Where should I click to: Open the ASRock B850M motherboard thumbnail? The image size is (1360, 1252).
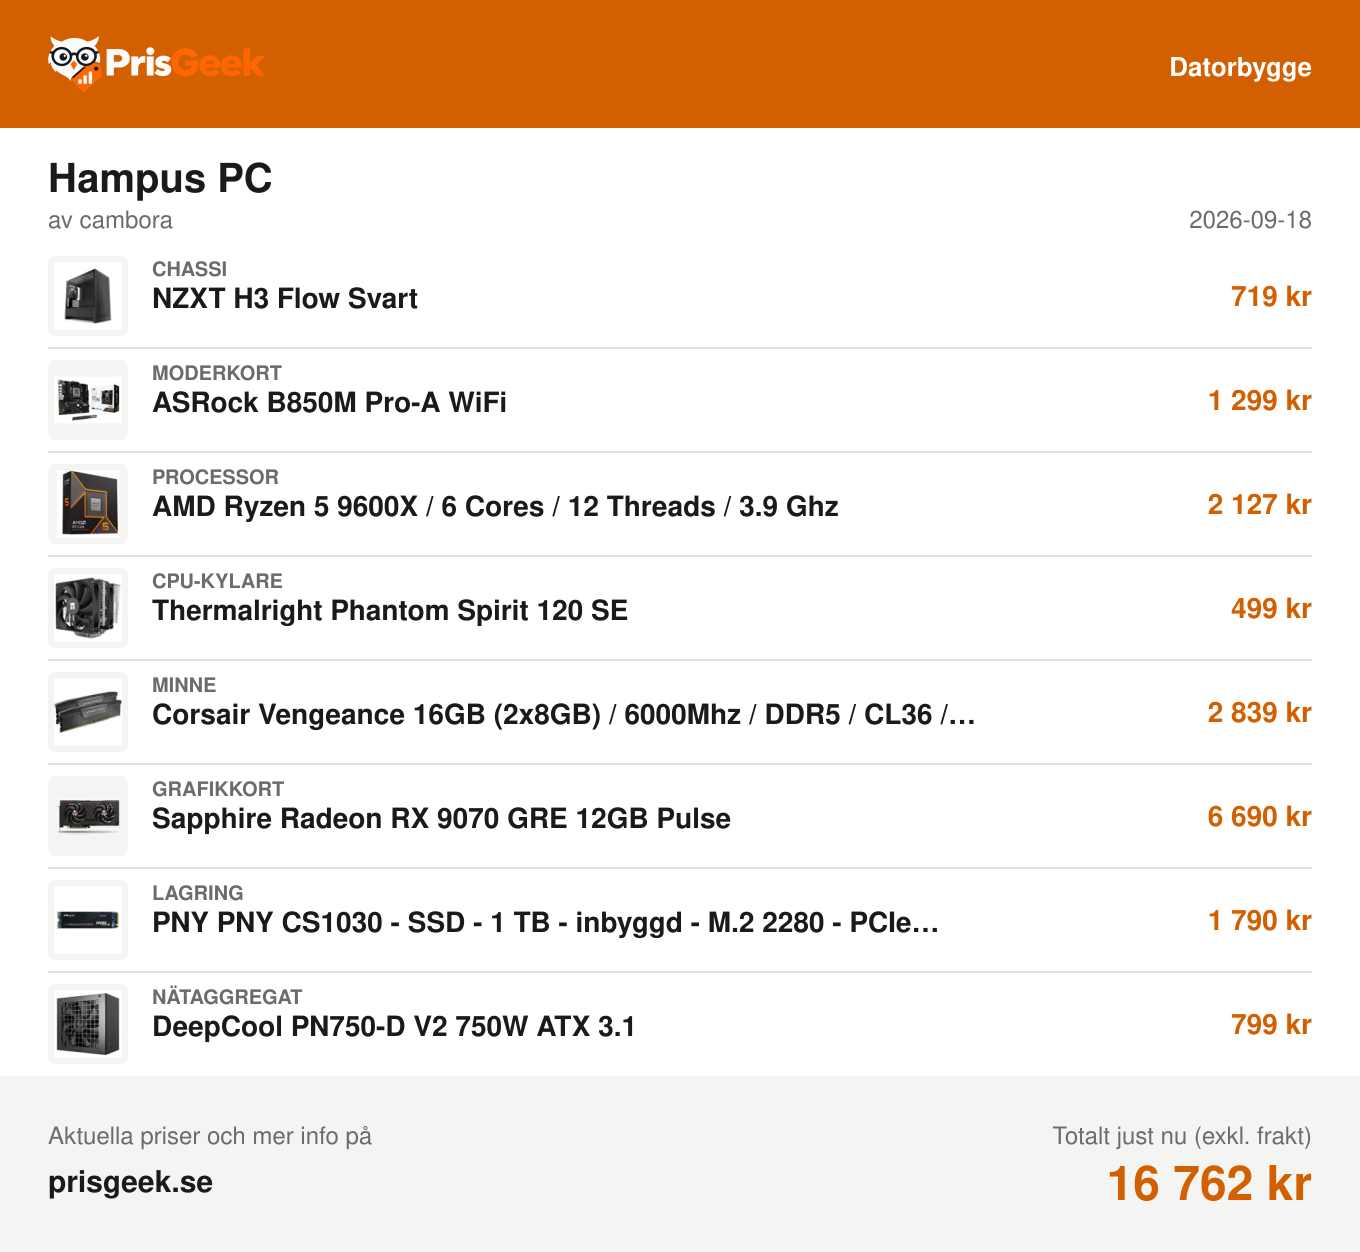click(x=88, y=400)
